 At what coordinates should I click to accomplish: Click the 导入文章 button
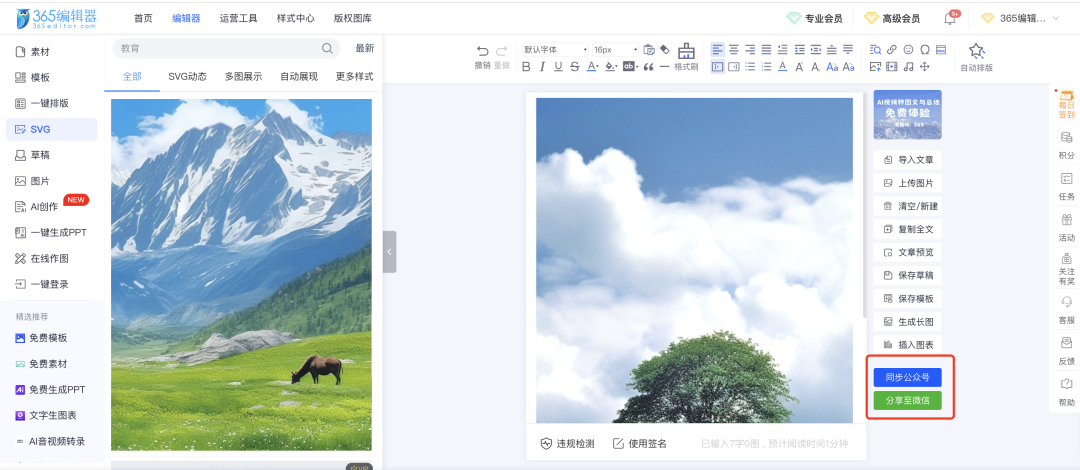coord(907,160)
